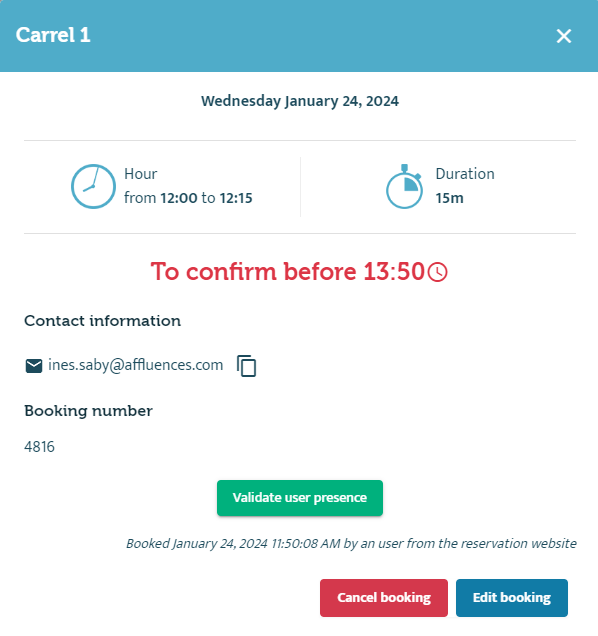The image size is (598, 636).
Task: Click the stopwatch Duration icon
Action: [x=404, y=186]
